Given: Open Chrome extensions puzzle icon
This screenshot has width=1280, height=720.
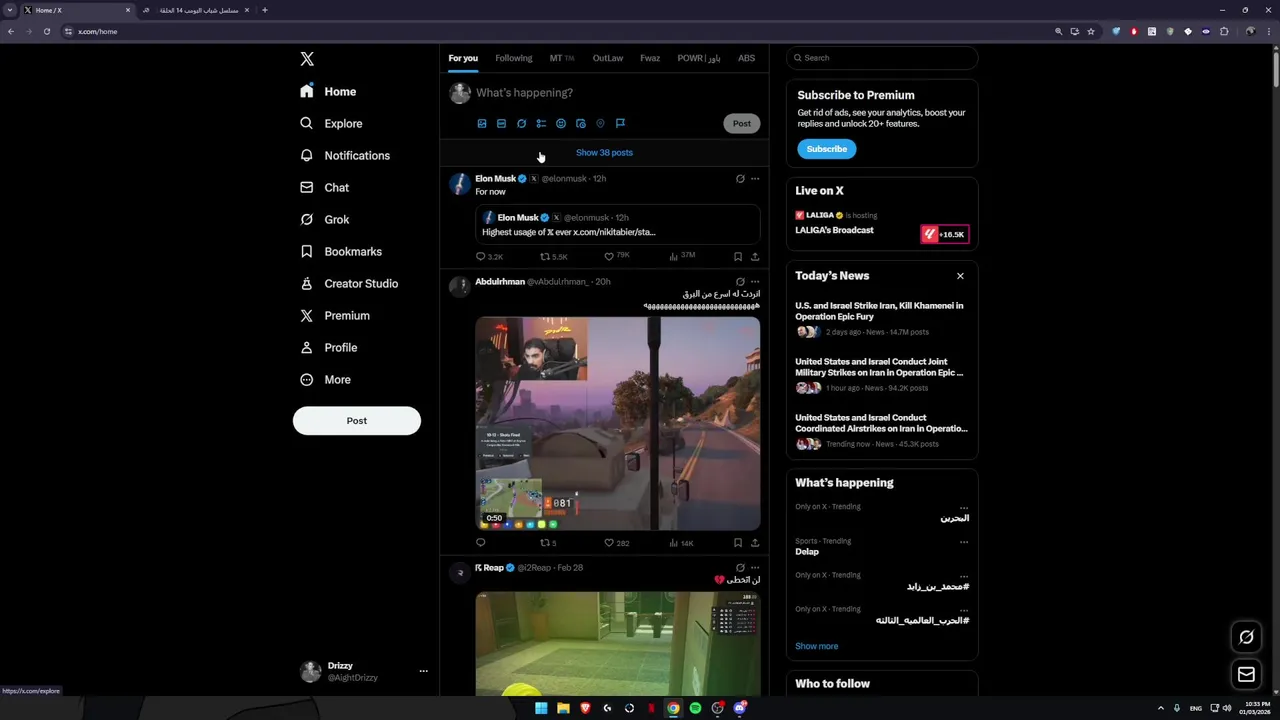Looking at the screenshot, I should pyautogui.click(x=1223, y=32).
